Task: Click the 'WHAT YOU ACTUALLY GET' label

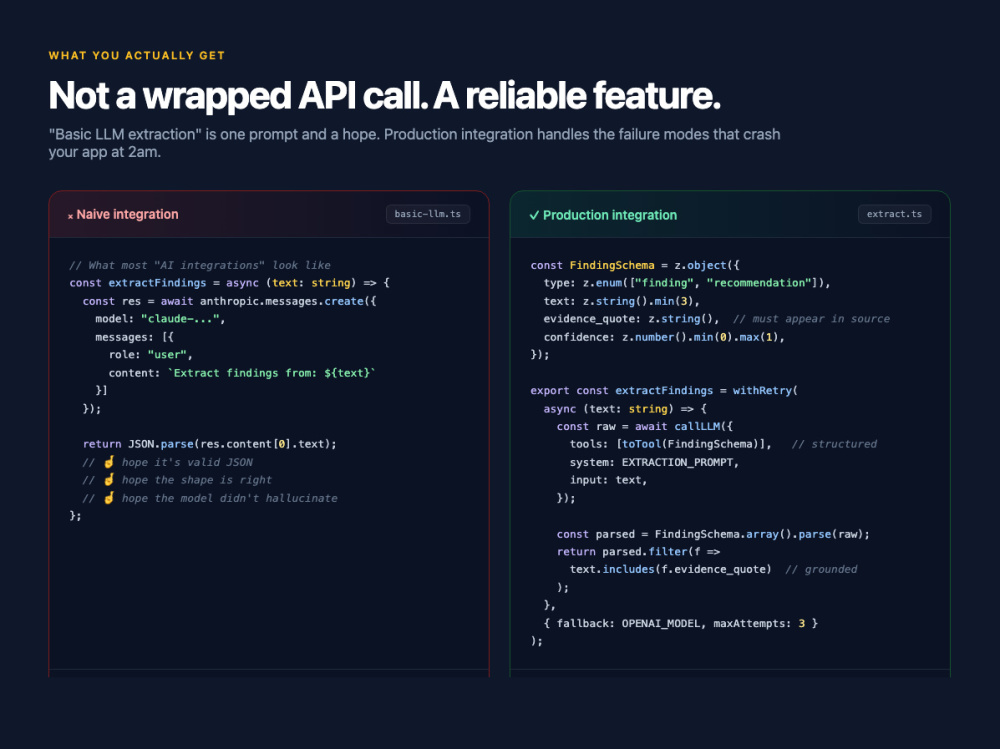Action: [136, 56]
